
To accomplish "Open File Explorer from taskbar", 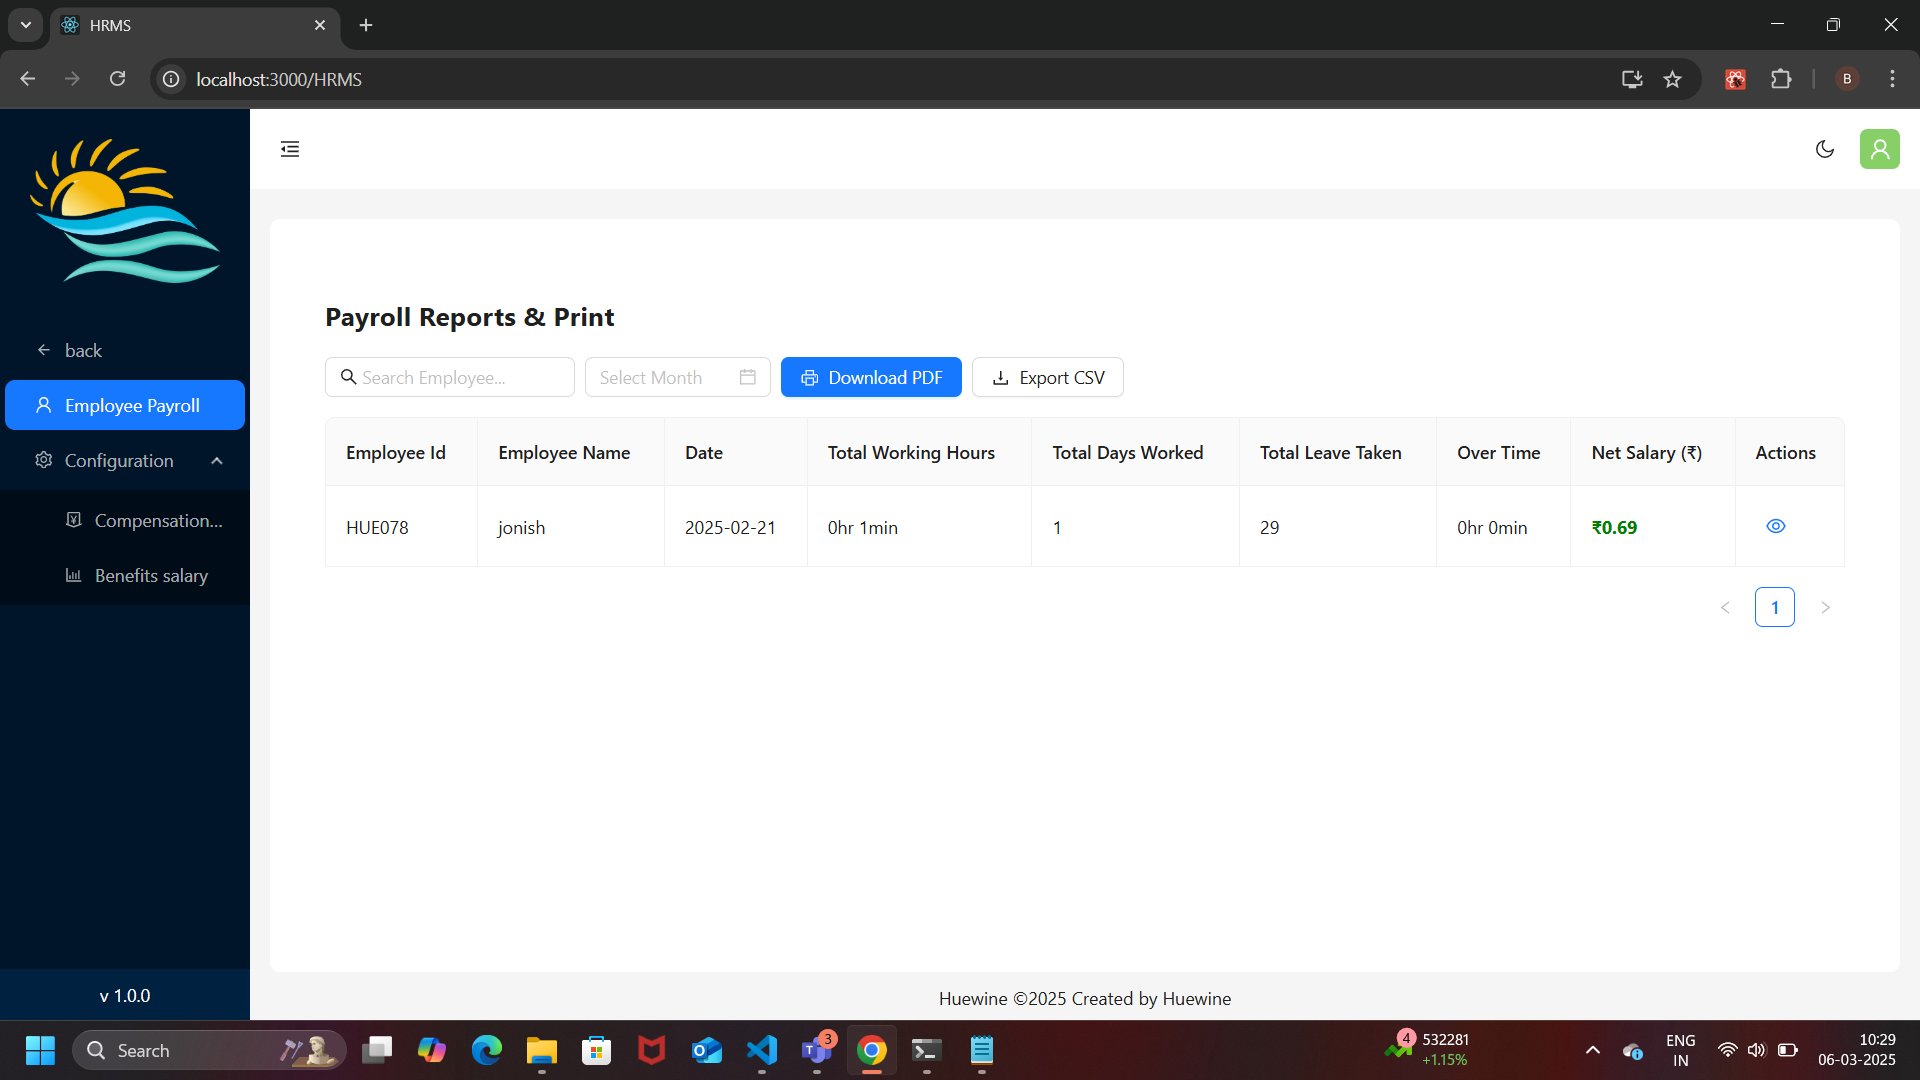I will 542,1050.
